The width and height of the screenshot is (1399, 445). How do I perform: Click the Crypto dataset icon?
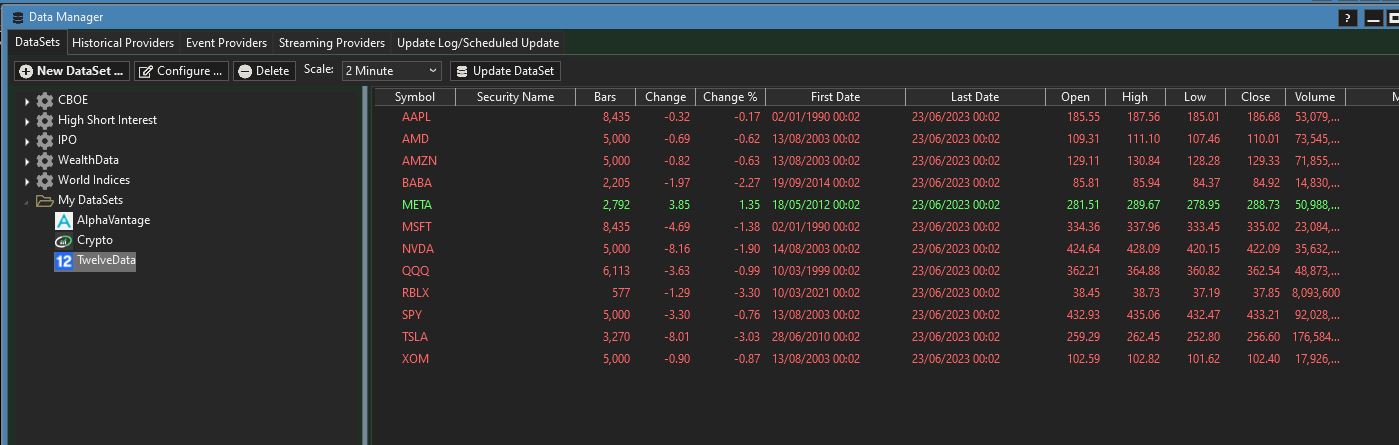(64, 240)
